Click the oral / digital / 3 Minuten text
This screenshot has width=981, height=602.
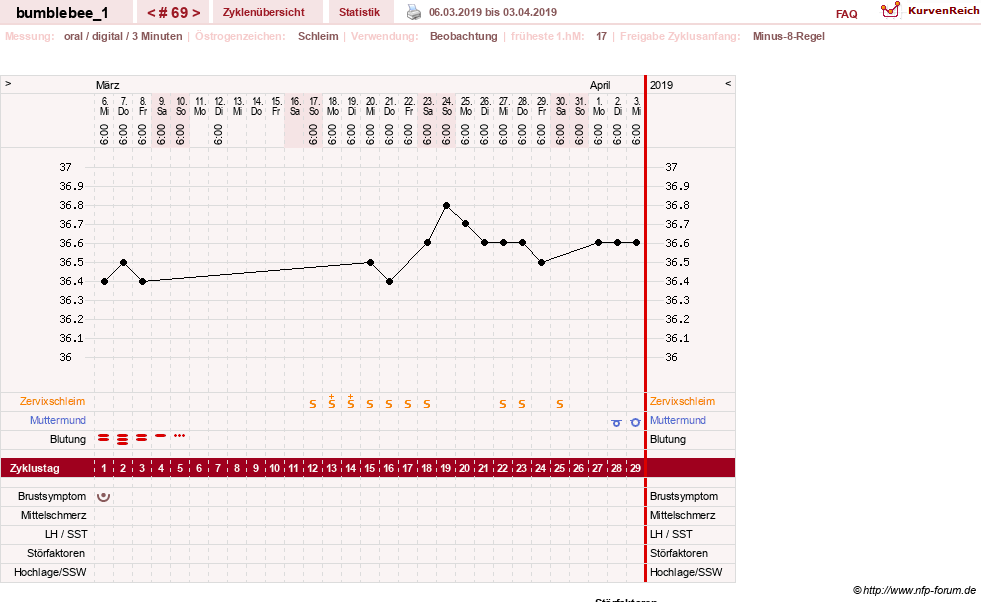pos(123,36)
